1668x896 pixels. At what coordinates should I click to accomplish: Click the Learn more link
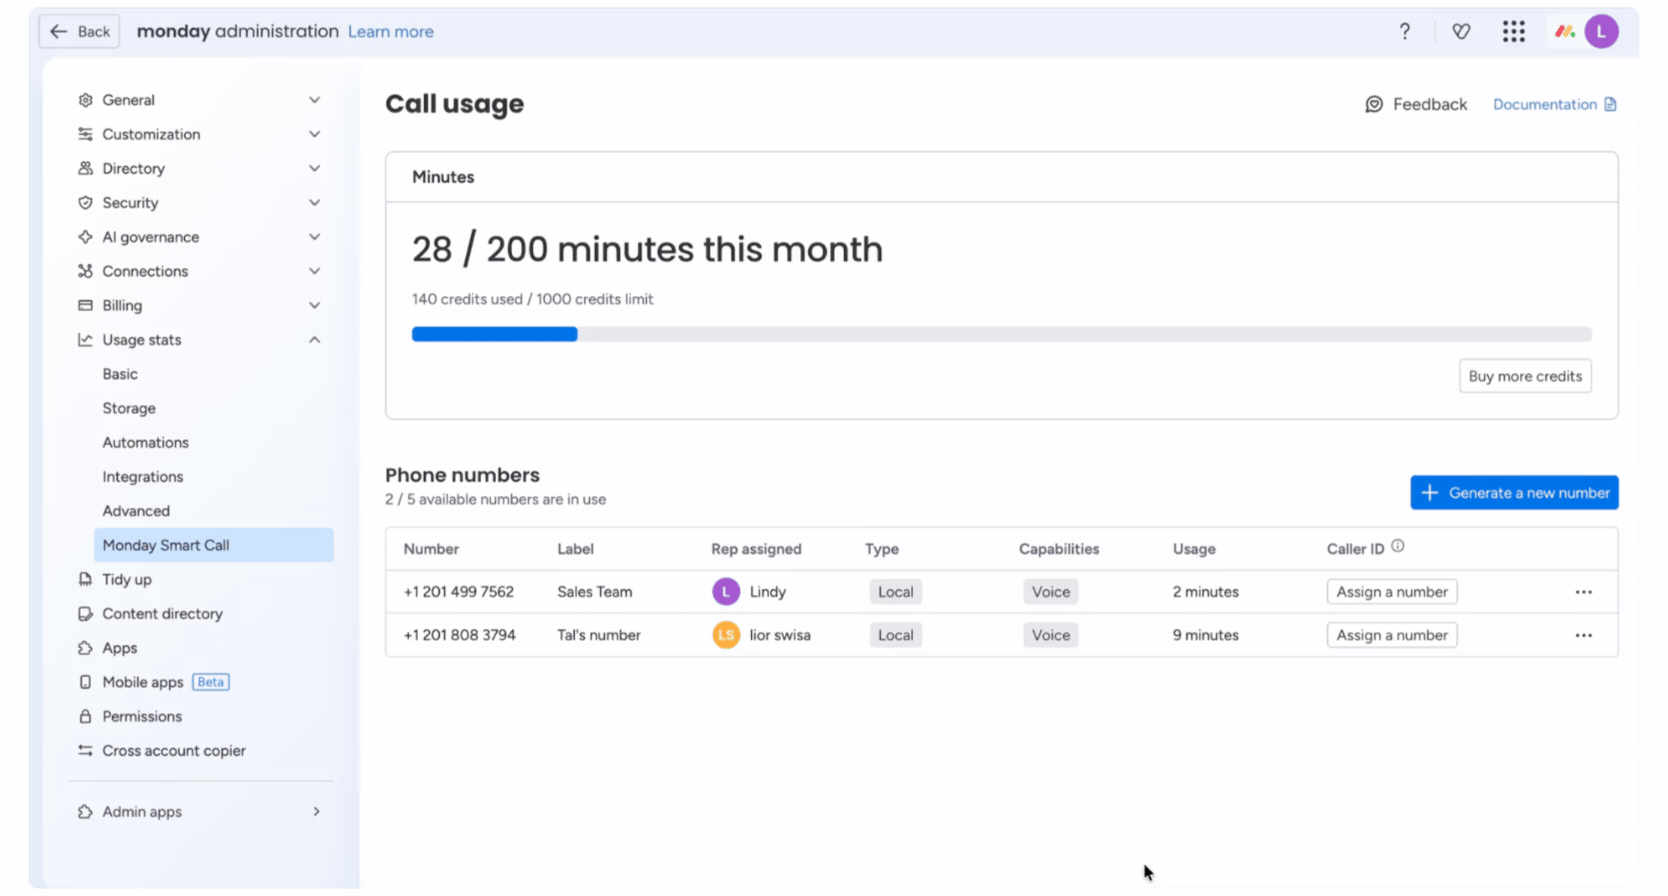[391, 32]
